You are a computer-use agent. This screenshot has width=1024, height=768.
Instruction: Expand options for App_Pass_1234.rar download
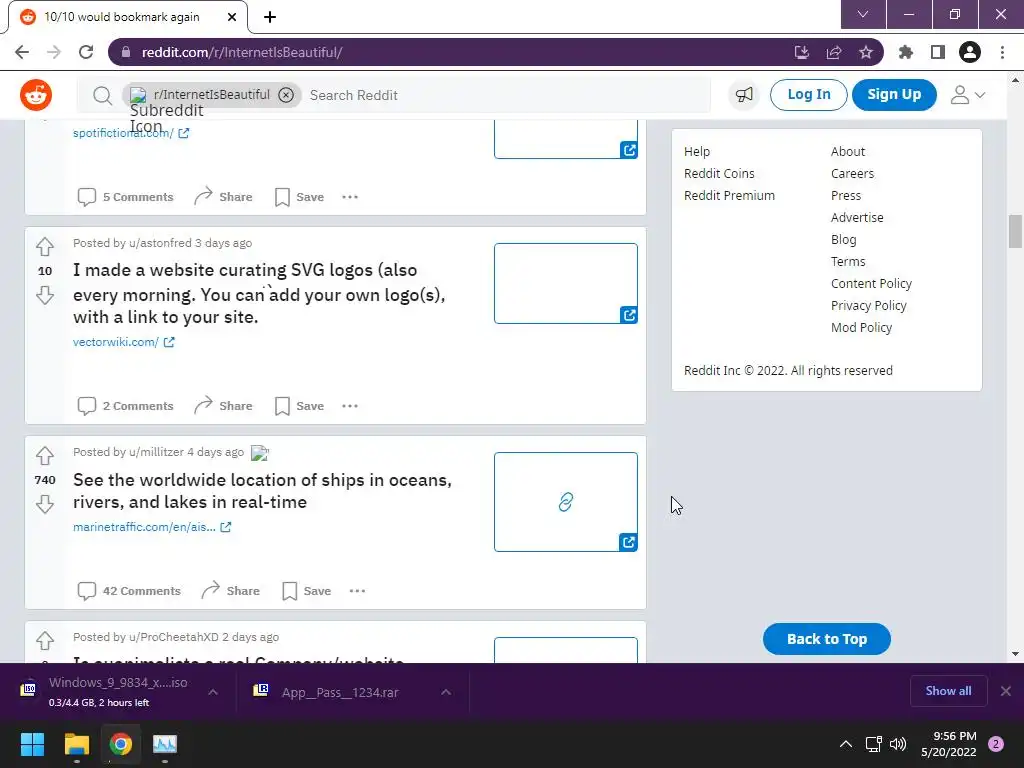pos(446,692)
